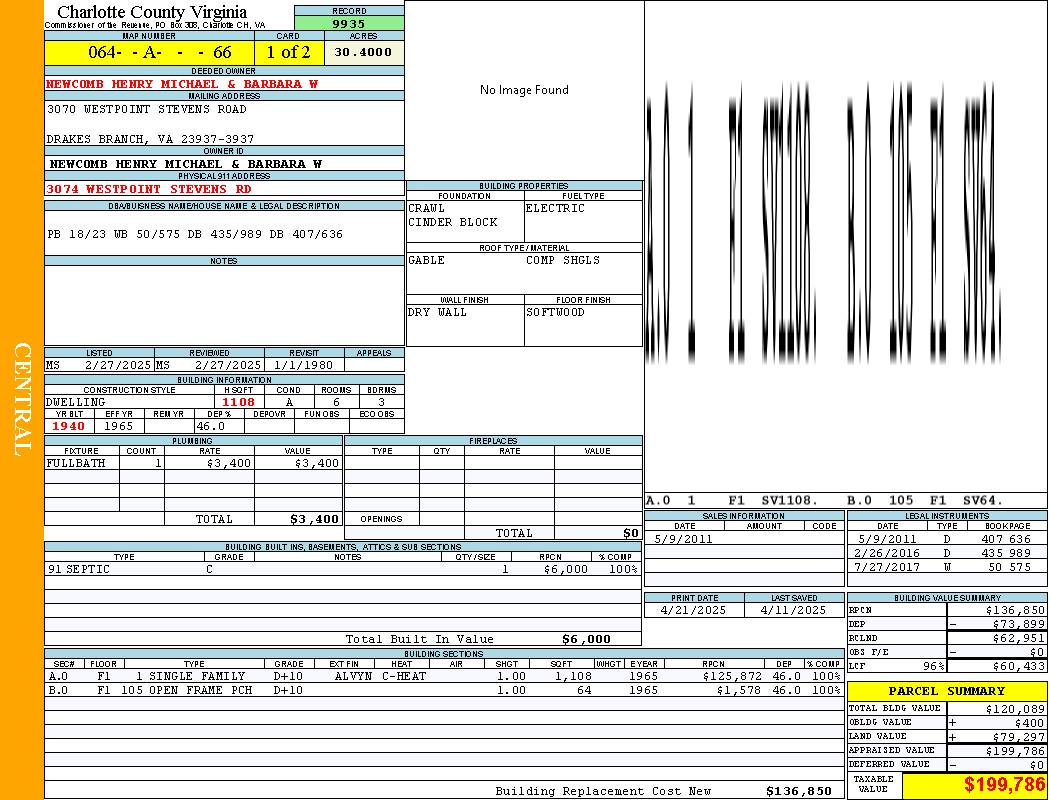Select the No Image Found placeholder
The width and height of the screenshot is (1050, 800).
[x=524, y=90]
